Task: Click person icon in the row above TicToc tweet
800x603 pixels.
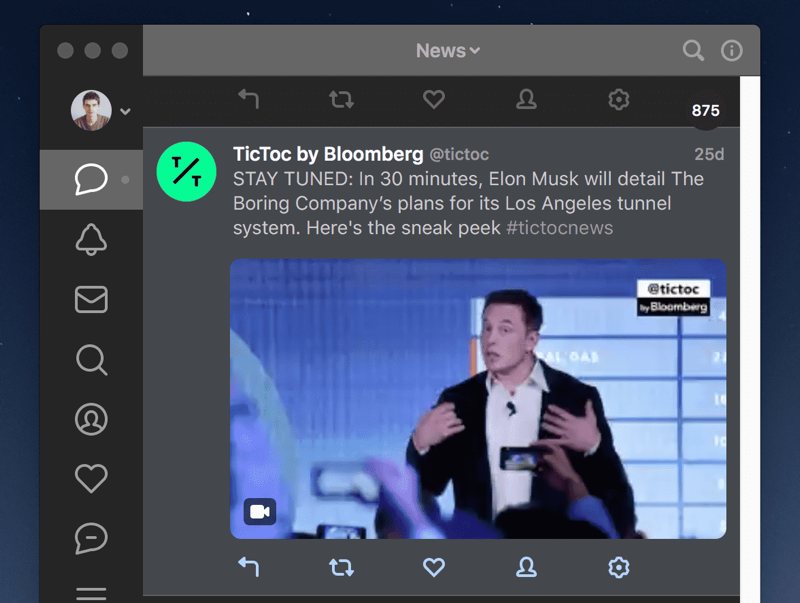Action: [526, 99]
